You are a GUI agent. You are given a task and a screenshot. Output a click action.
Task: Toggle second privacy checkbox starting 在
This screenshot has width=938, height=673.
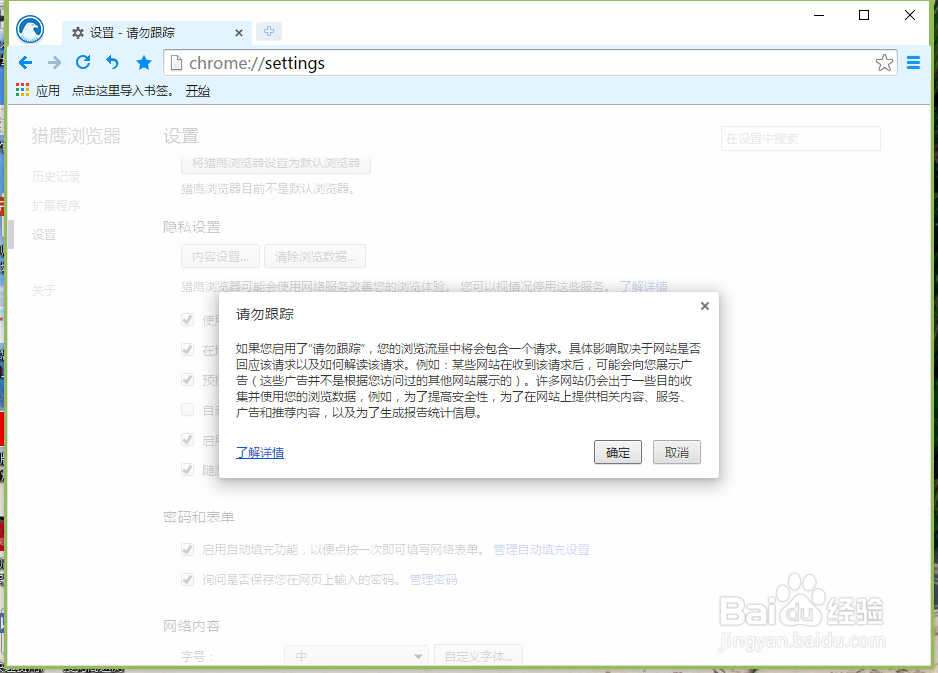point(187,350)
